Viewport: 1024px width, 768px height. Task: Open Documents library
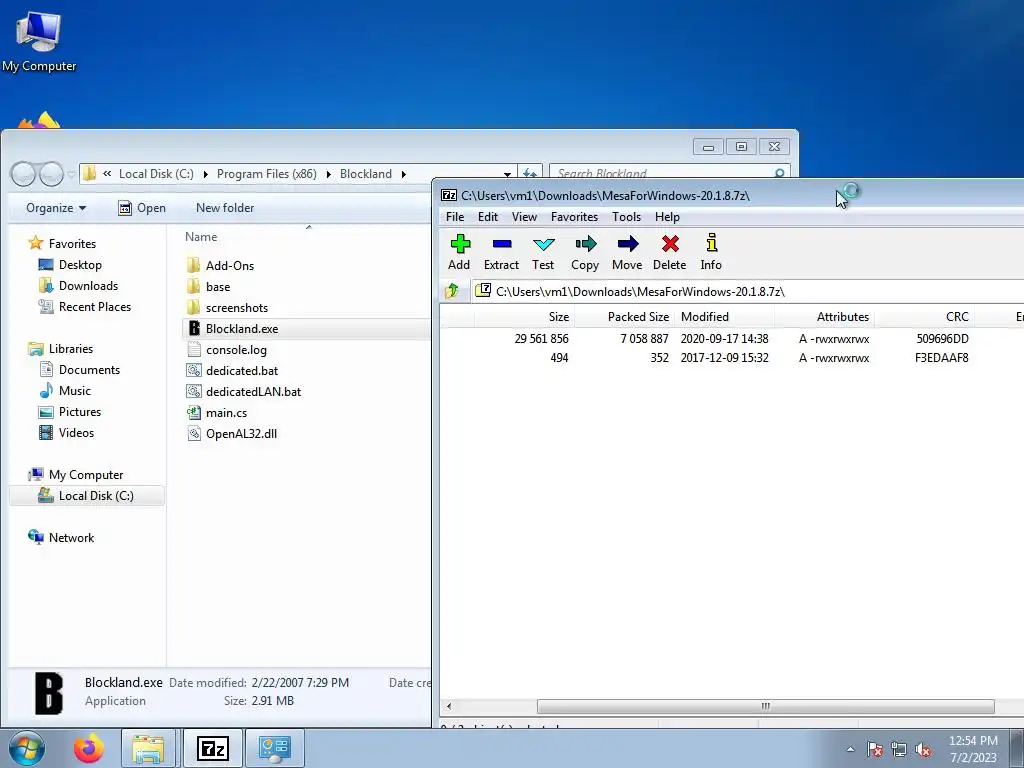coord(89,370)
